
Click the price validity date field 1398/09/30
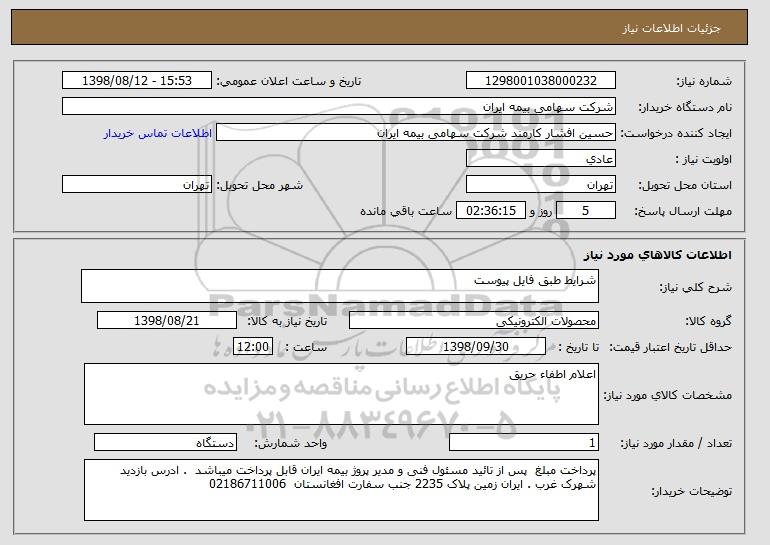476,347
